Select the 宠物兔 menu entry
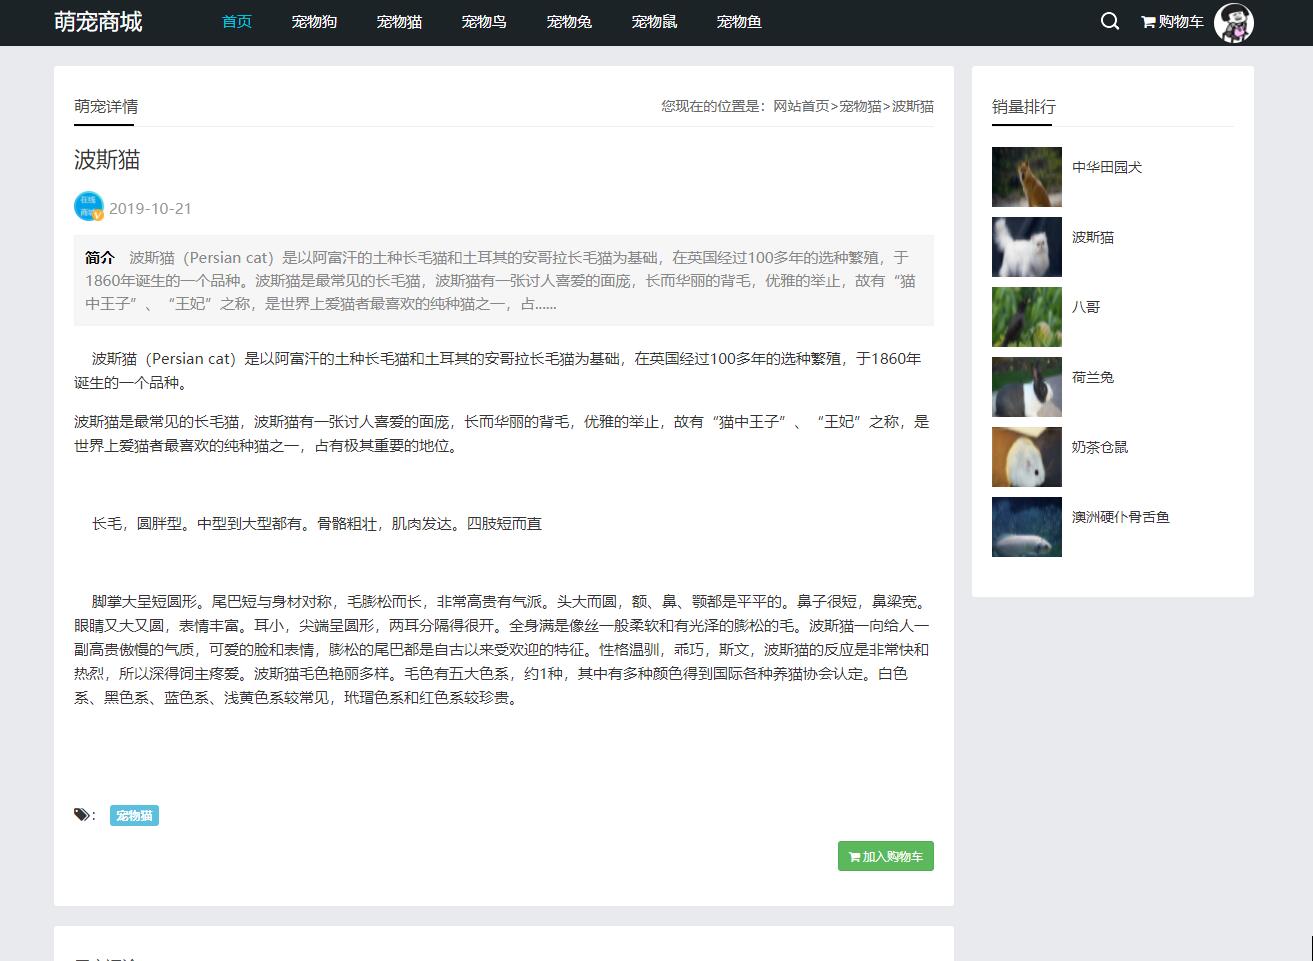The height and width of the screenshot is (961, 1313). click(x=569, y=21)
